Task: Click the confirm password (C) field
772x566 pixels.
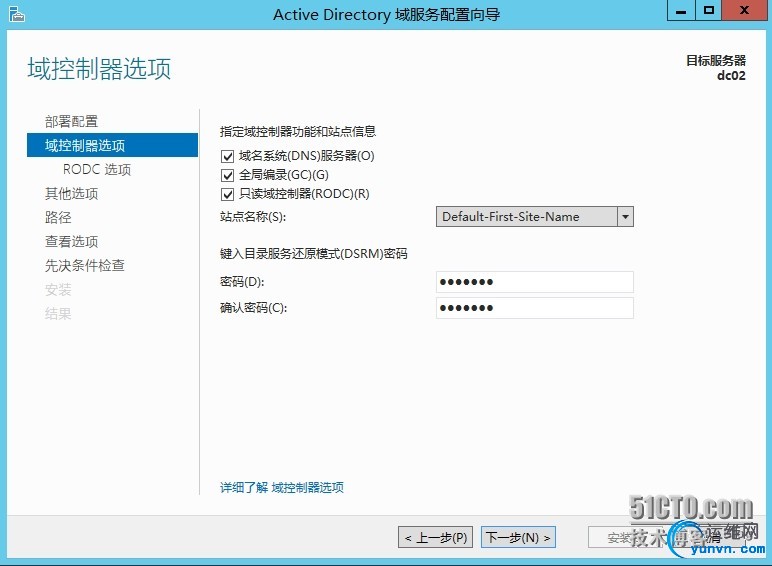Action: click(x=535, y=308)
